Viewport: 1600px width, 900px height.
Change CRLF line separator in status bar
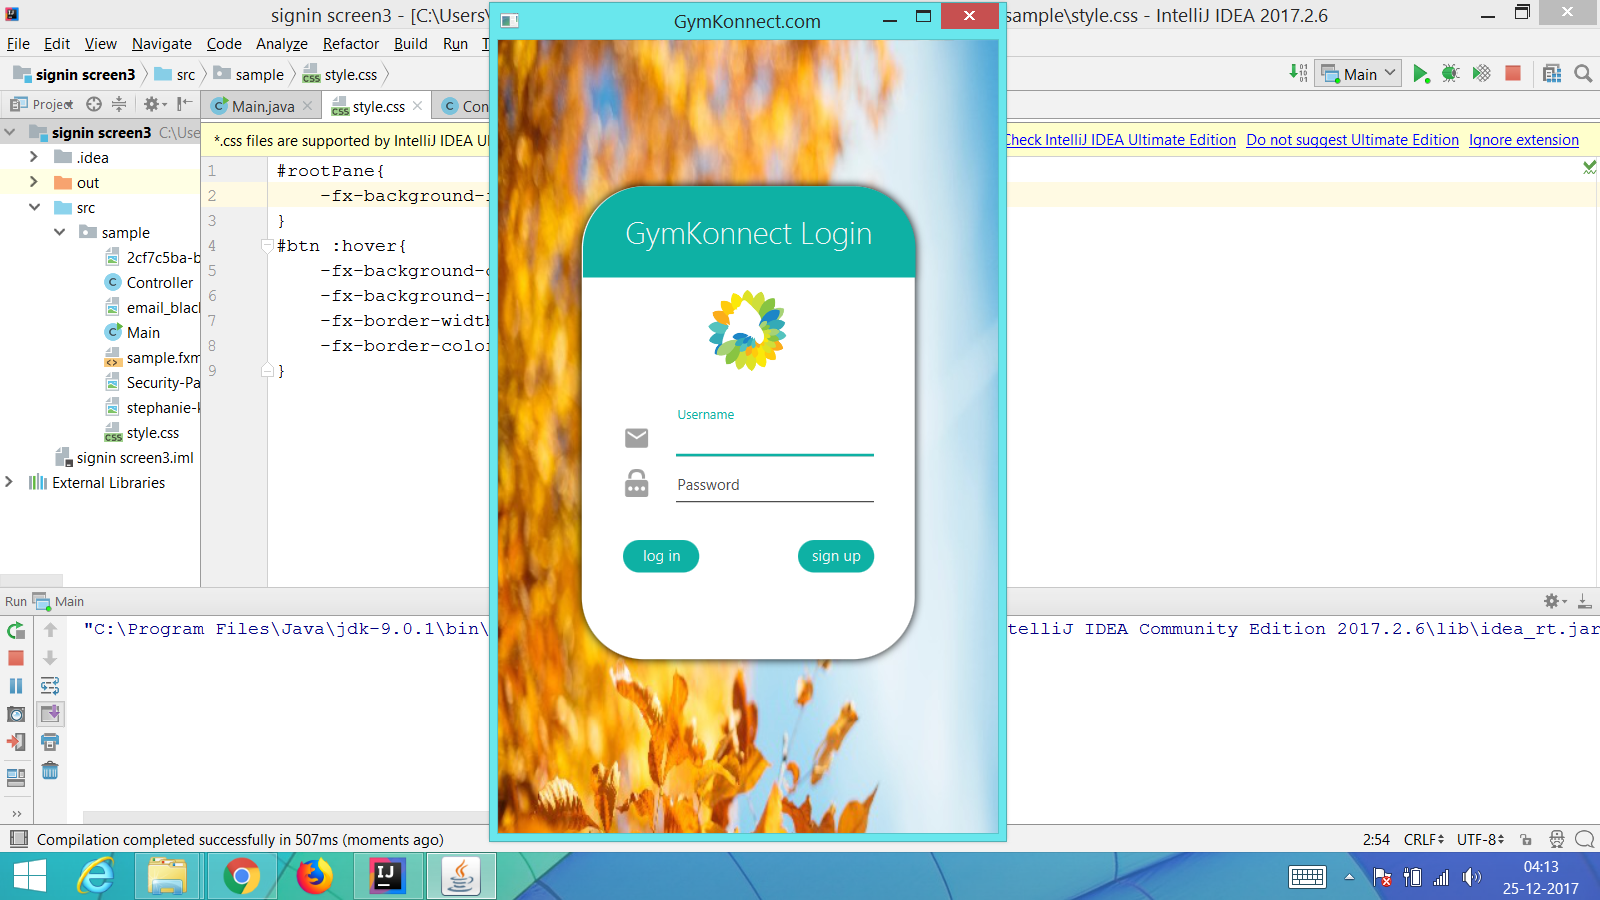(1423, 840)
